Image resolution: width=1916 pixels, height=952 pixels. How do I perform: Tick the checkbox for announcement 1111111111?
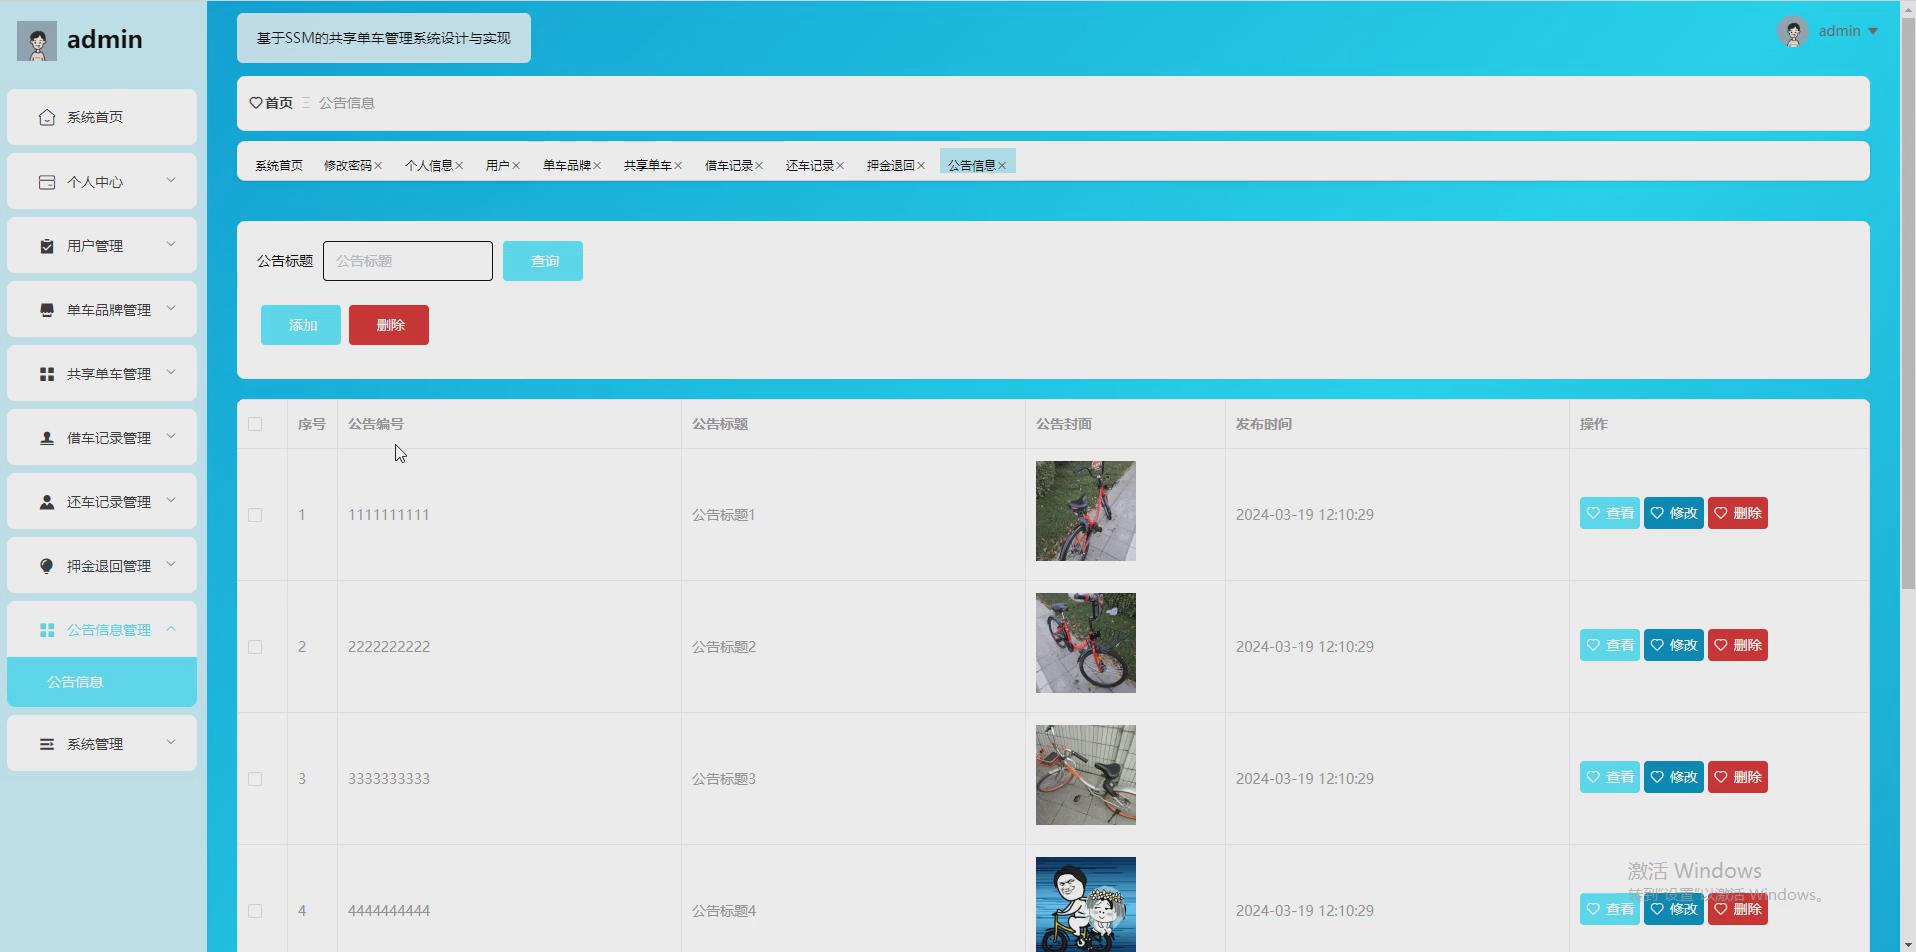pos(255,515)
